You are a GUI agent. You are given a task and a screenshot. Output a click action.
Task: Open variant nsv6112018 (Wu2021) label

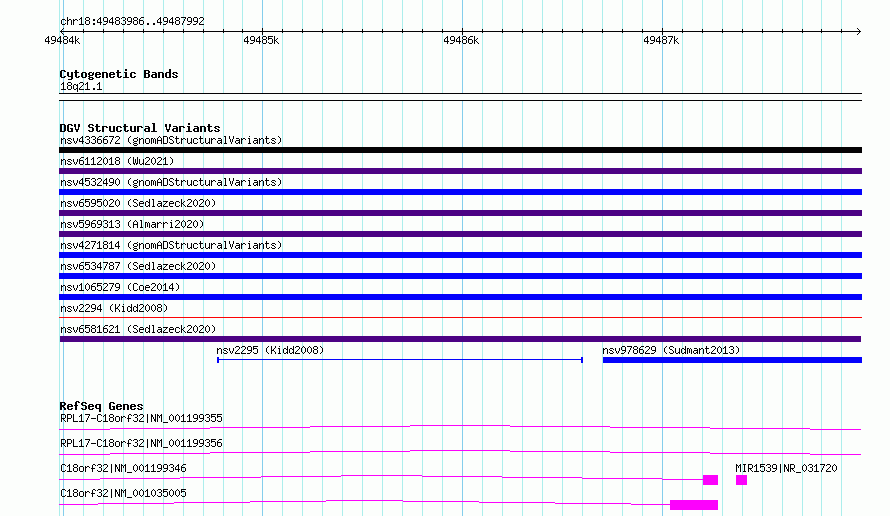pos(117,161)
